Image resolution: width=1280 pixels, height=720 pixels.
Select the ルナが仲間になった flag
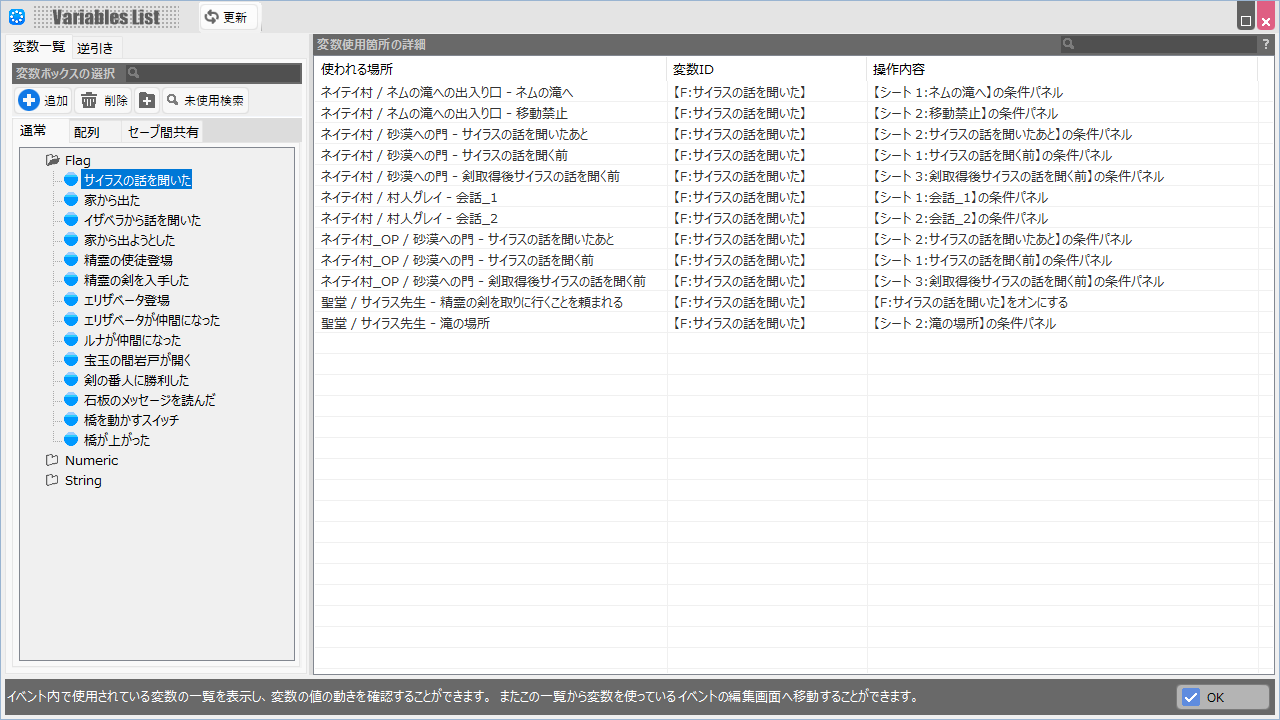[132, 340]
